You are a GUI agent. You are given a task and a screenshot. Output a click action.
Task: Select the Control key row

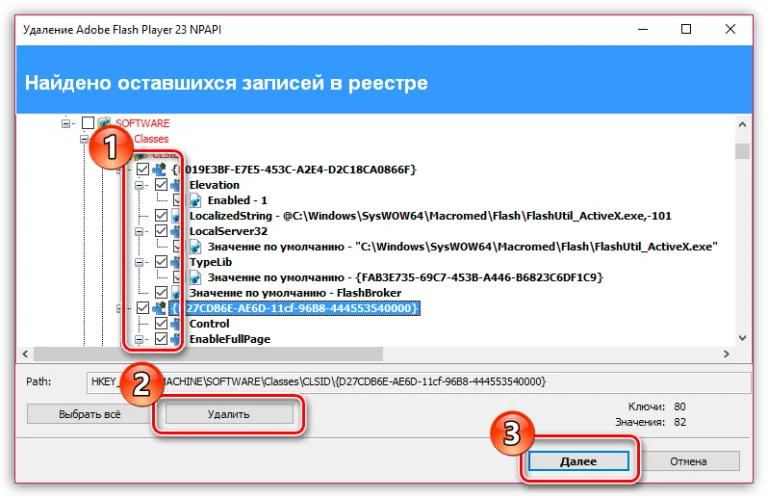pos(209,324)
